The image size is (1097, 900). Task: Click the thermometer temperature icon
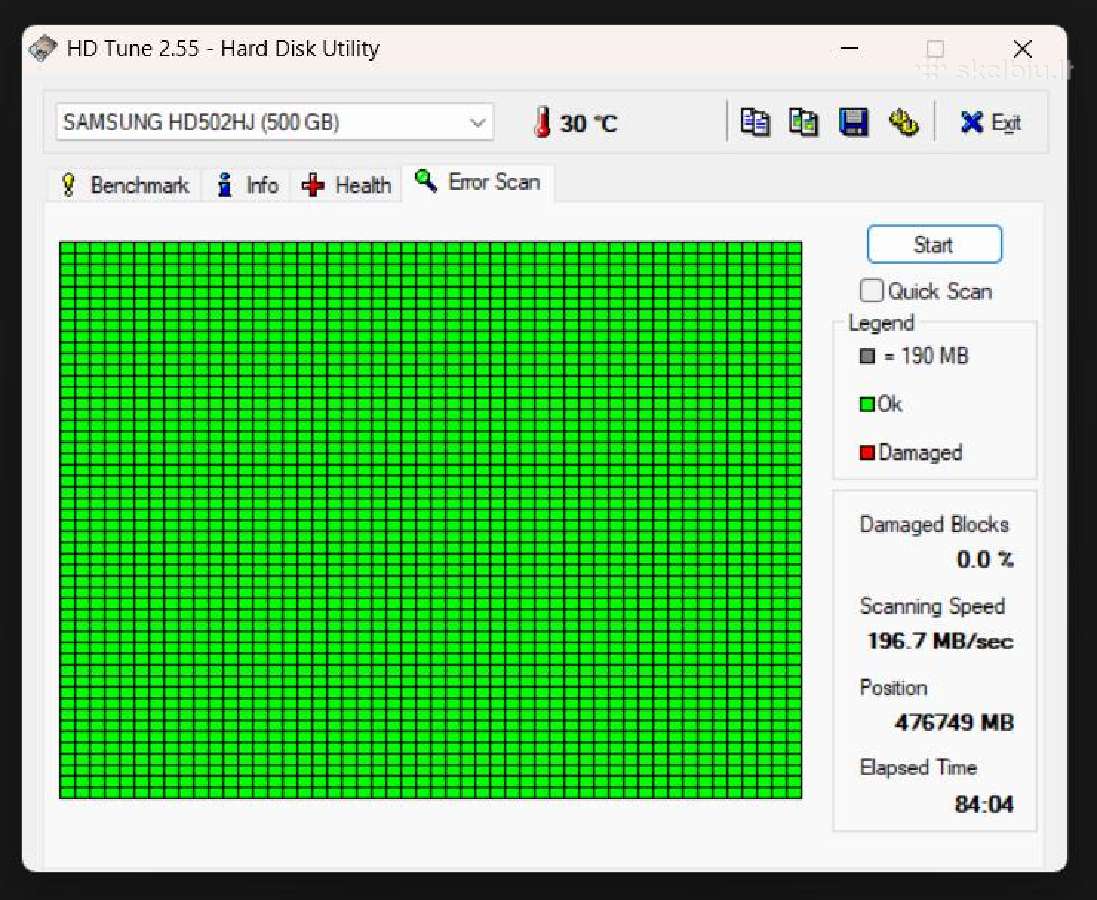[542, 122]
